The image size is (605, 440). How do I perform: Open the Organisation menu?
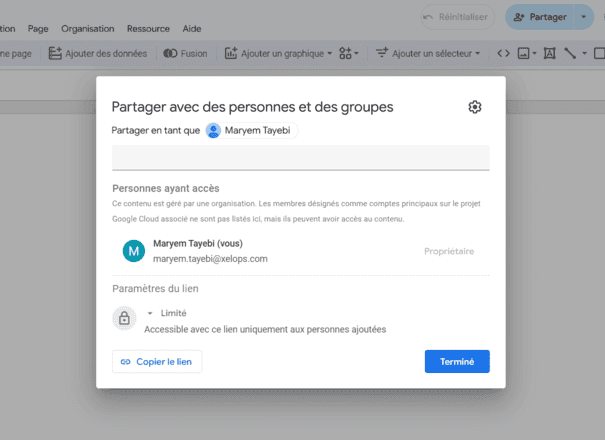88,29
